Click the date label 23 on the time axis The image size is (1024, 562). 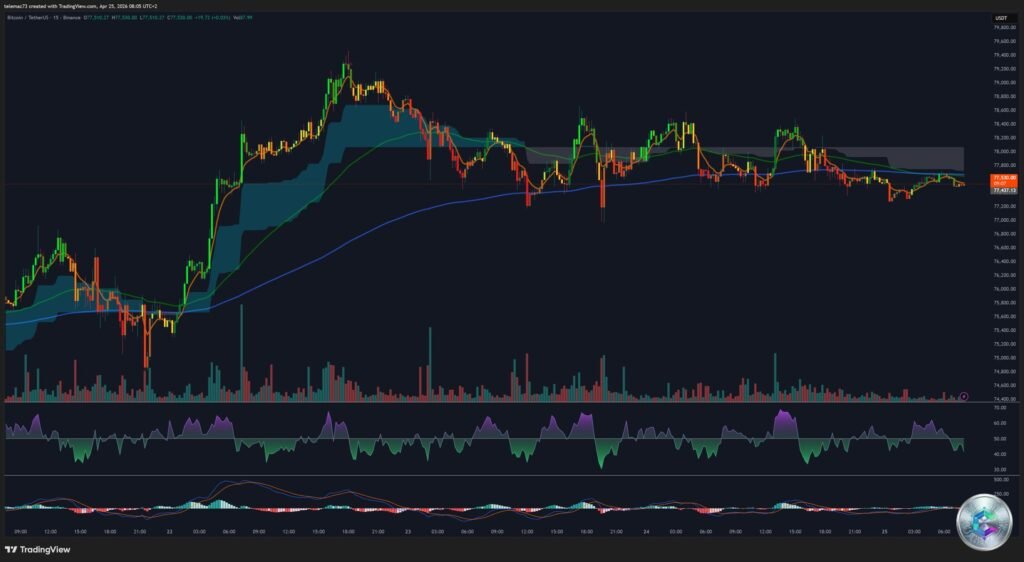coord(408,532)
